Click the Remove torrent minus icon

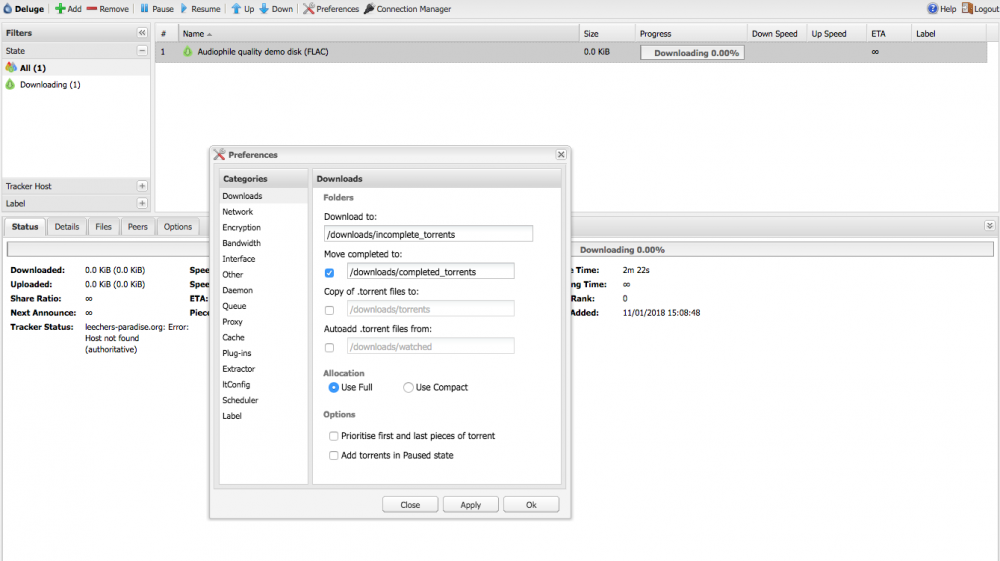(x=92, y=9)
